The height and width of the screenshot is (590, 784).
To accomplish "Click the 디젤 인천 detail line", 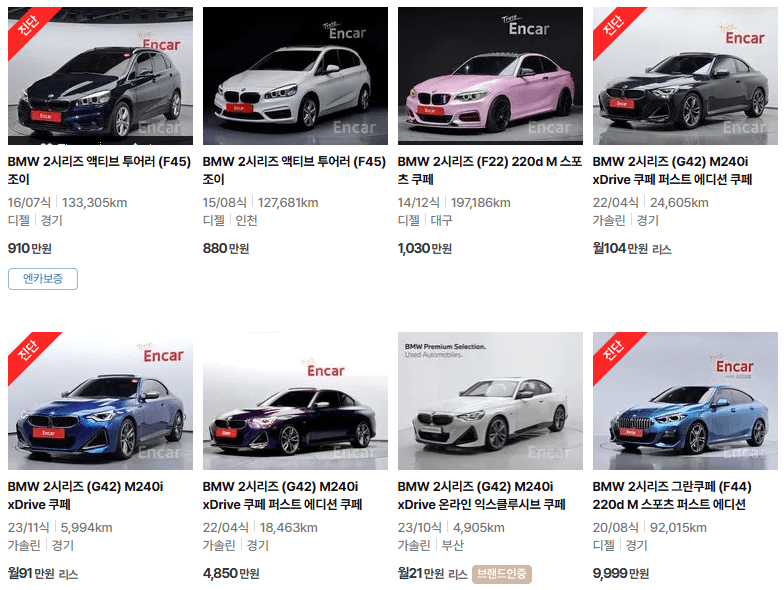I will (x=230, y=220).
